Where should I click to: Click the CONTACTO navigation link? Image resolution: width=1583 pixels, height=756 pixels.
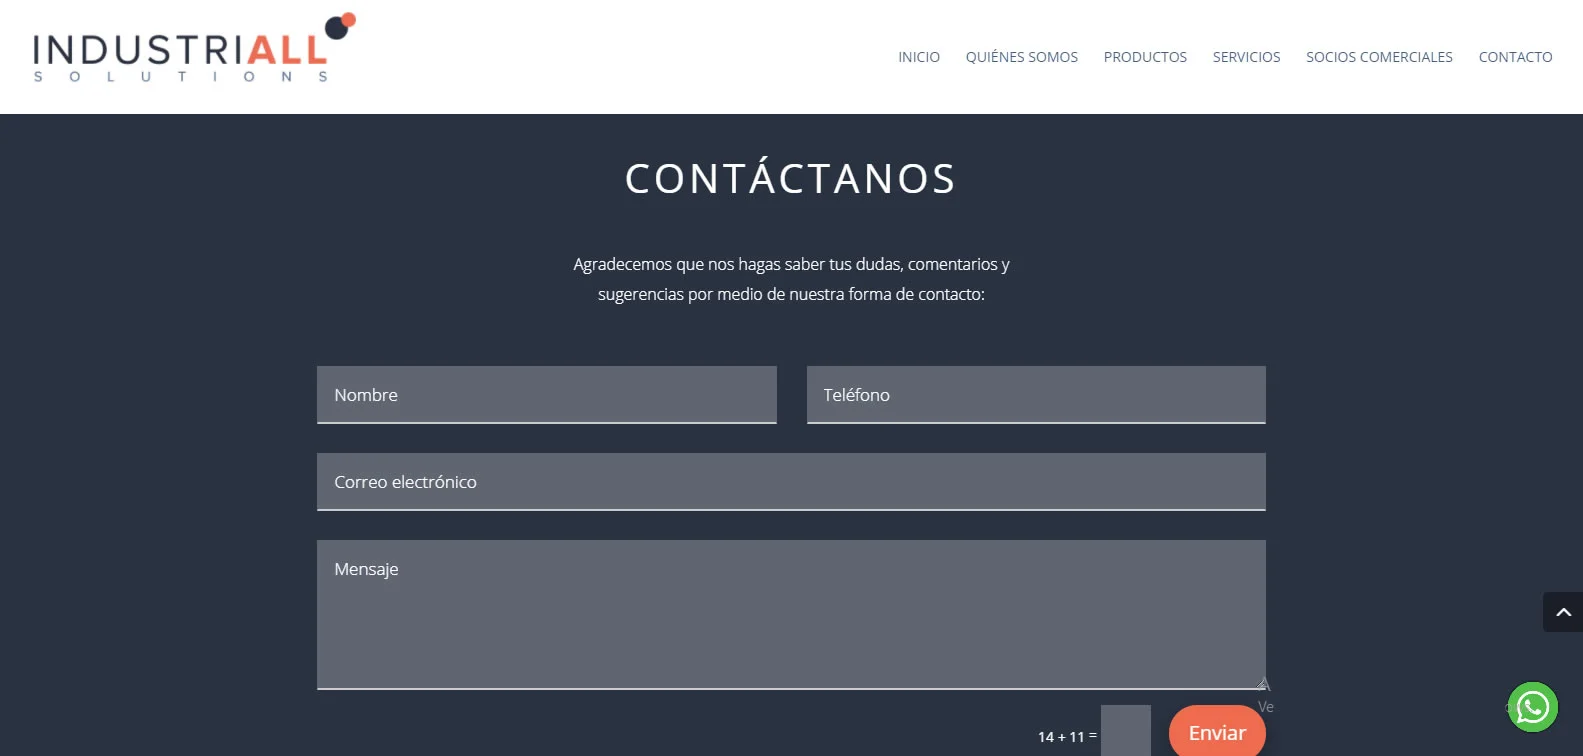(x=1515, y=57)
